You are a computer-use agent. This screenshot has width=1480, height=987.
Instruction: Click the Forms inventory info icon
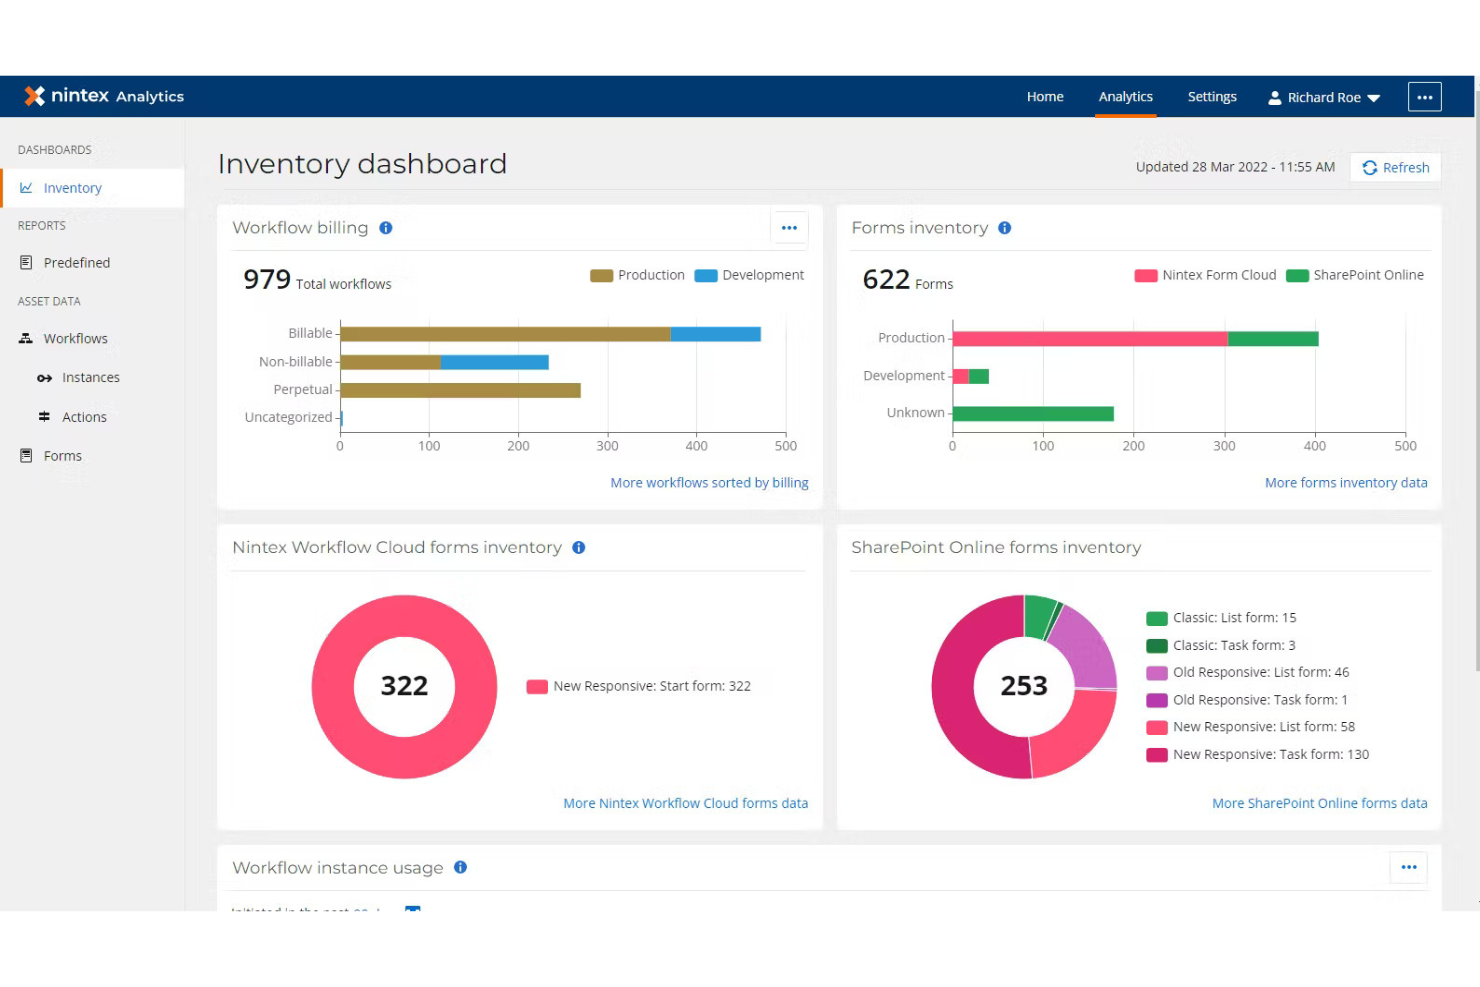click(x=1005, y=228)
